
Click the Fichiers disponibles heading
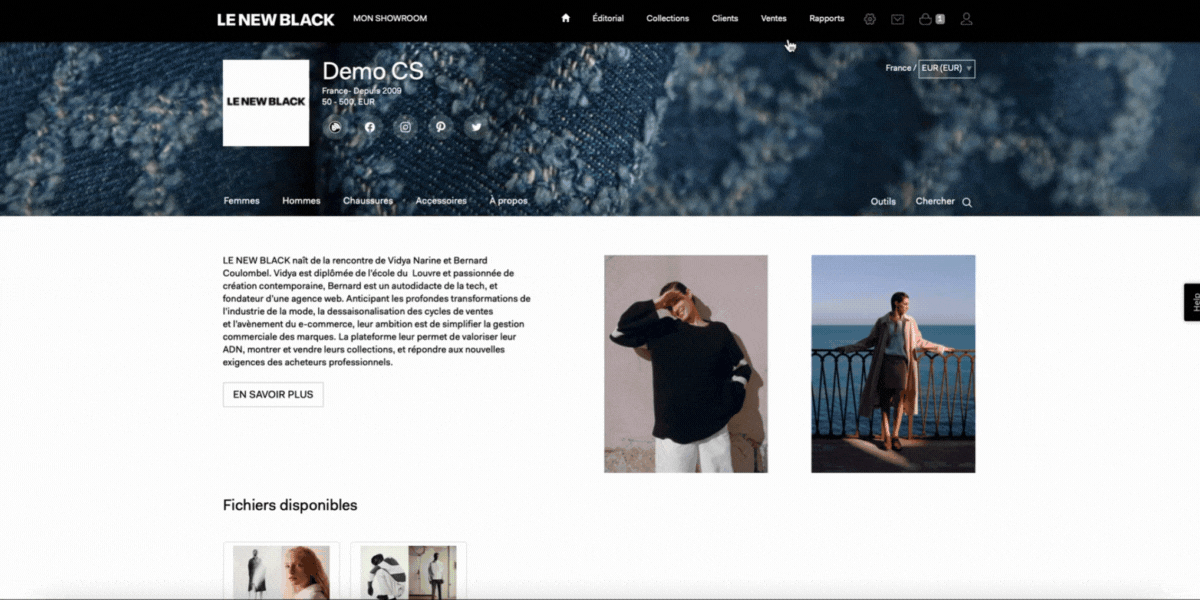(x=290, y=505)
